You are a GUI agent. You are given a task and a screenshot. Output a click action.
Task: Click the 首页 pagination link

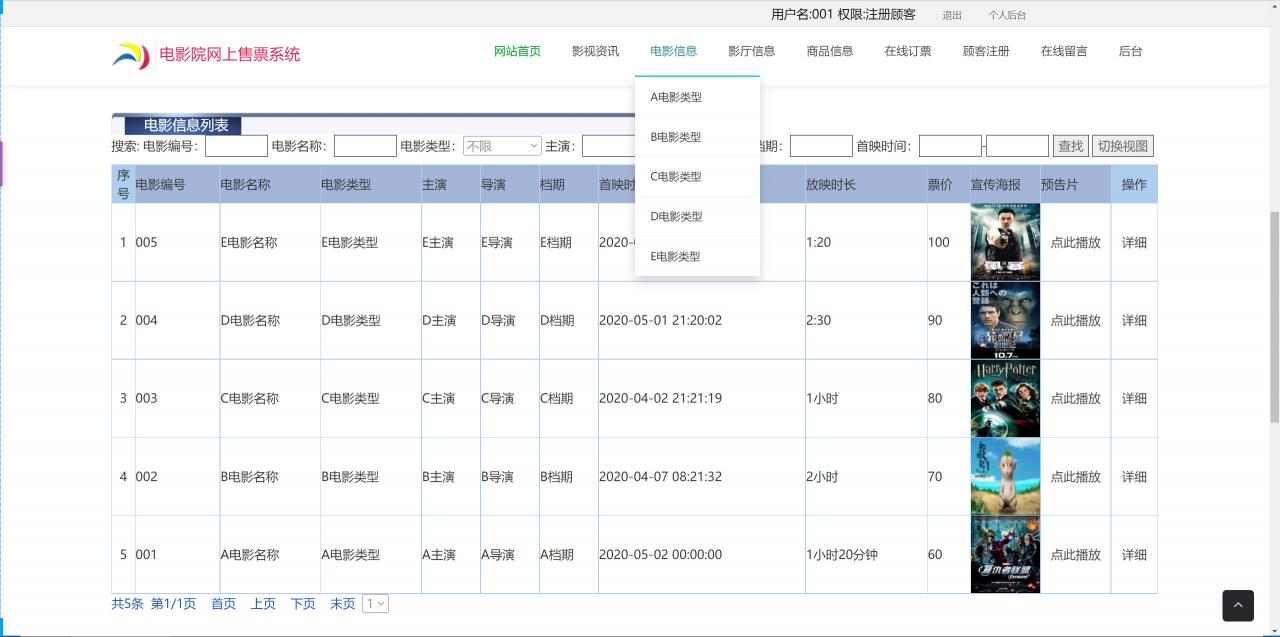click(x=223, y=603)
